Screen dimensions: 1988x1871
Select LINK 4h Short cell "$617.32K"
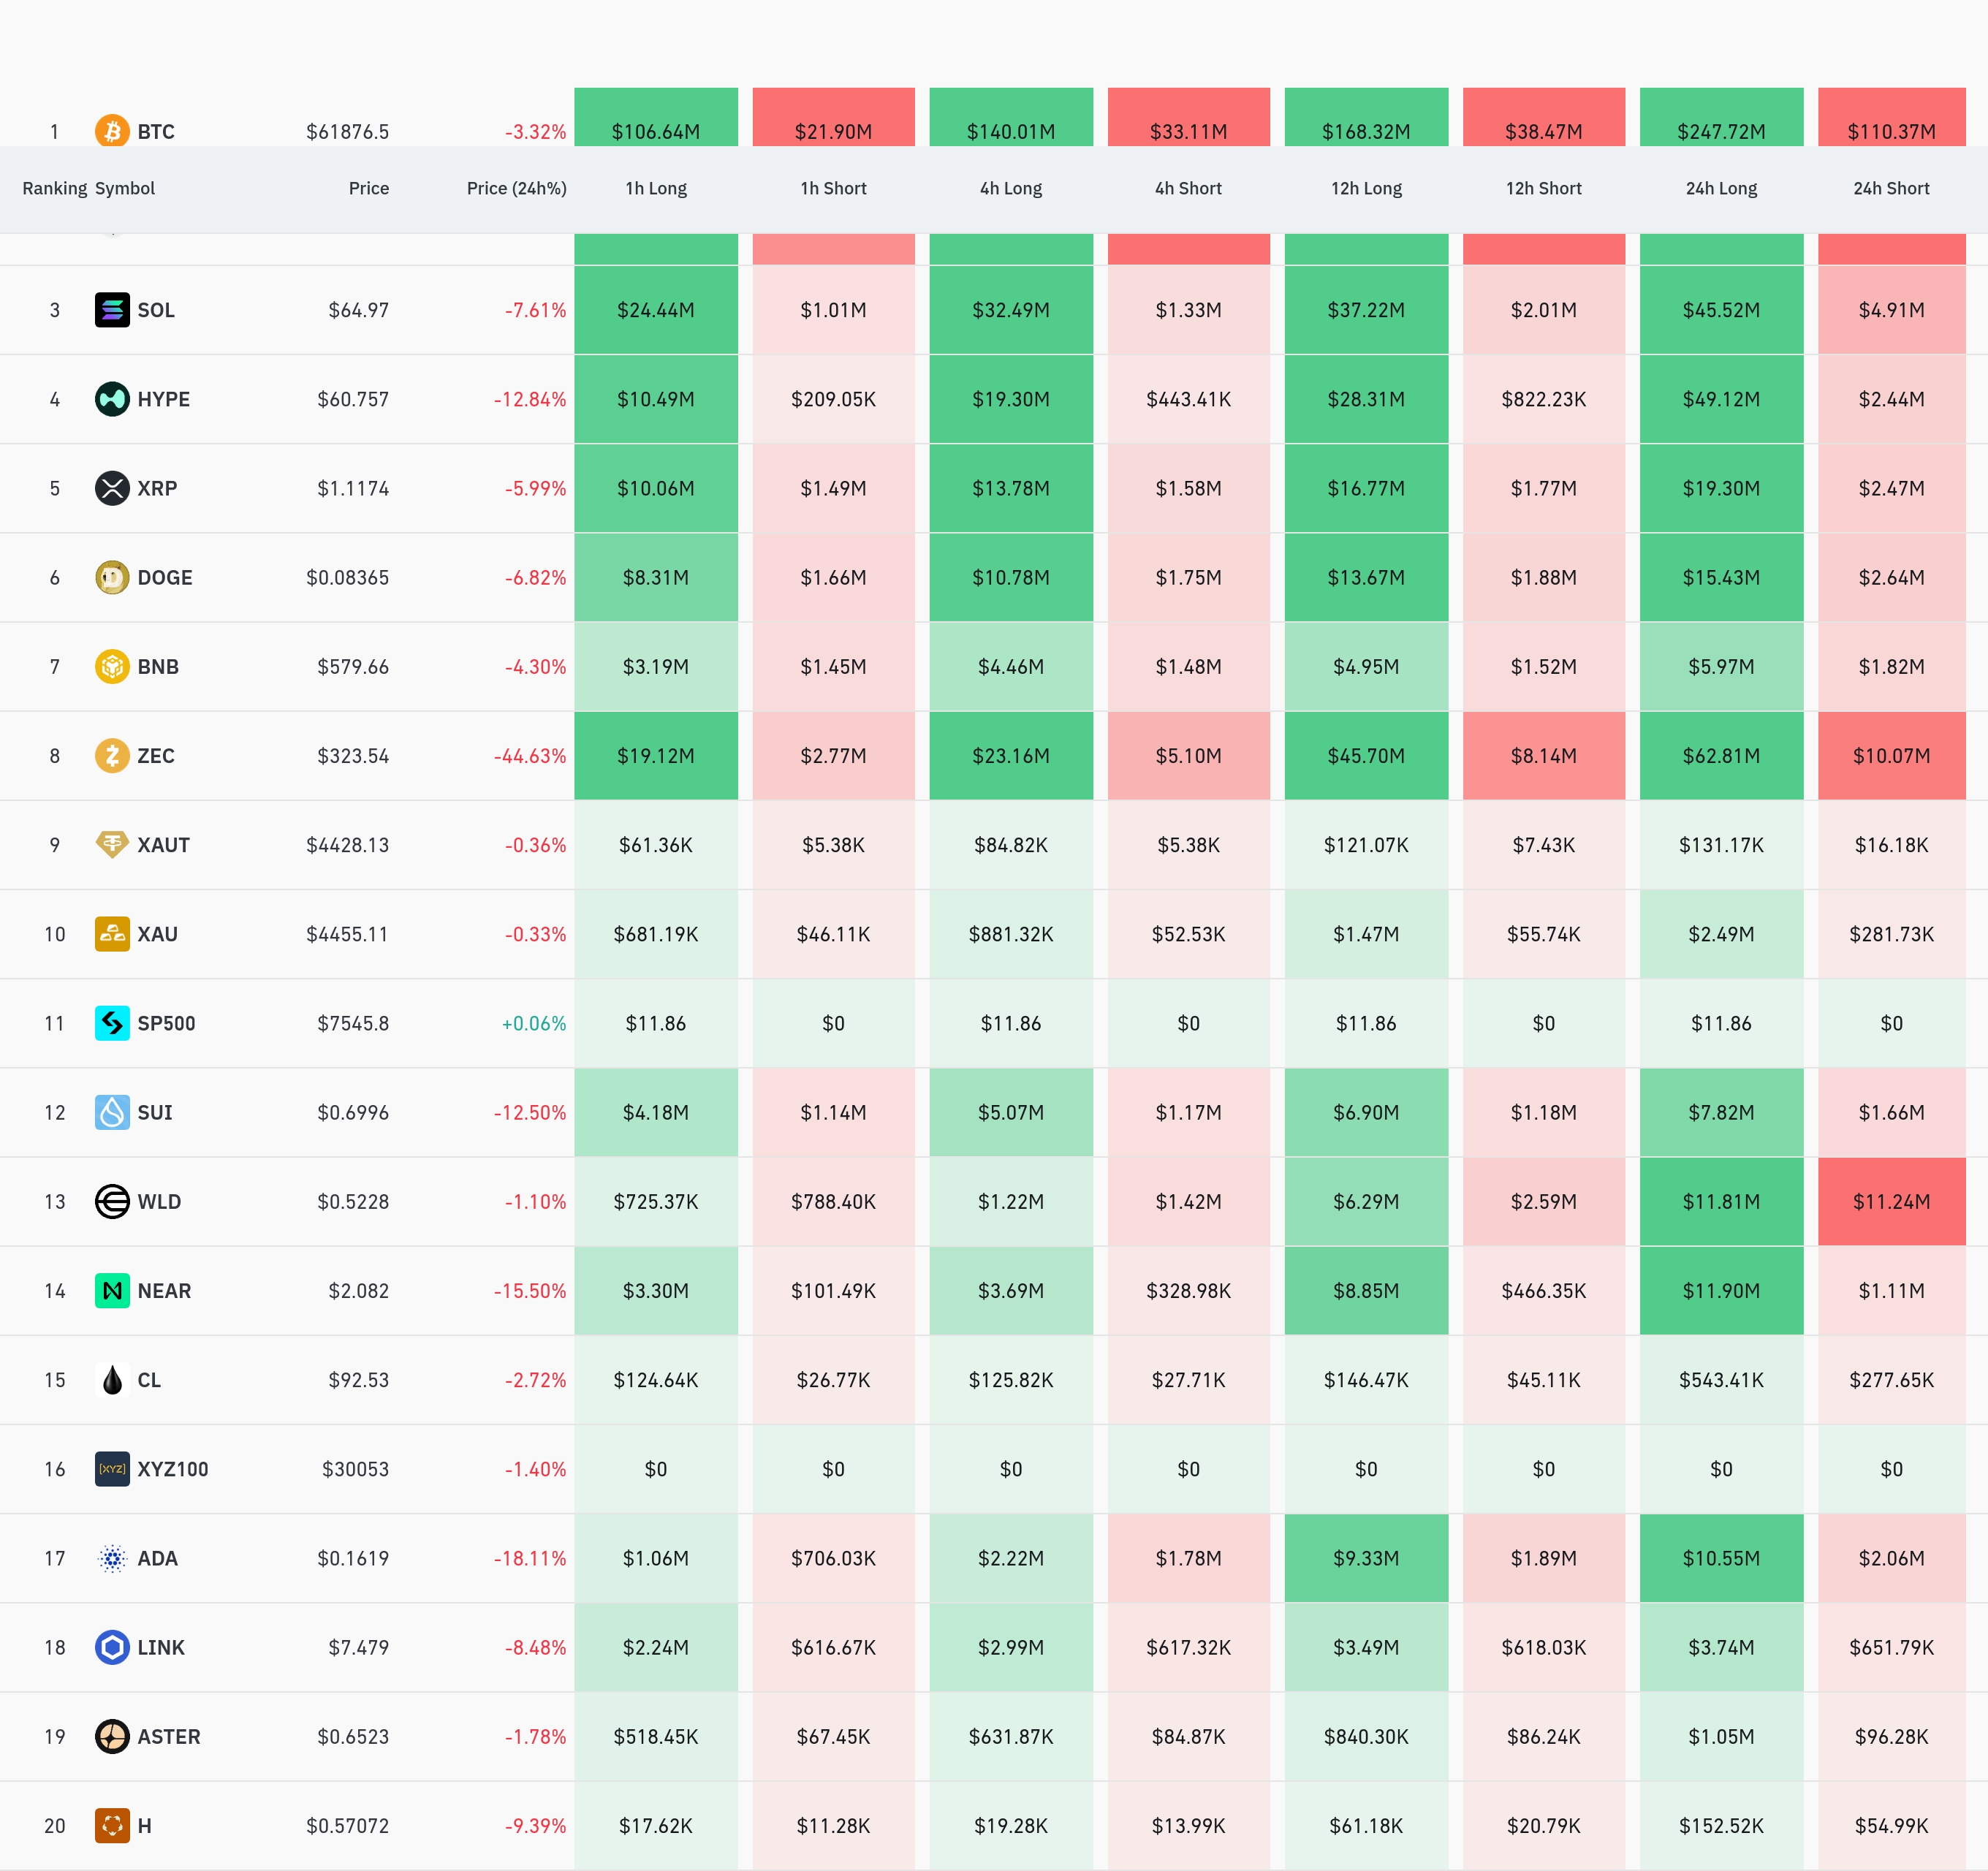[x=1188, y=1647]
